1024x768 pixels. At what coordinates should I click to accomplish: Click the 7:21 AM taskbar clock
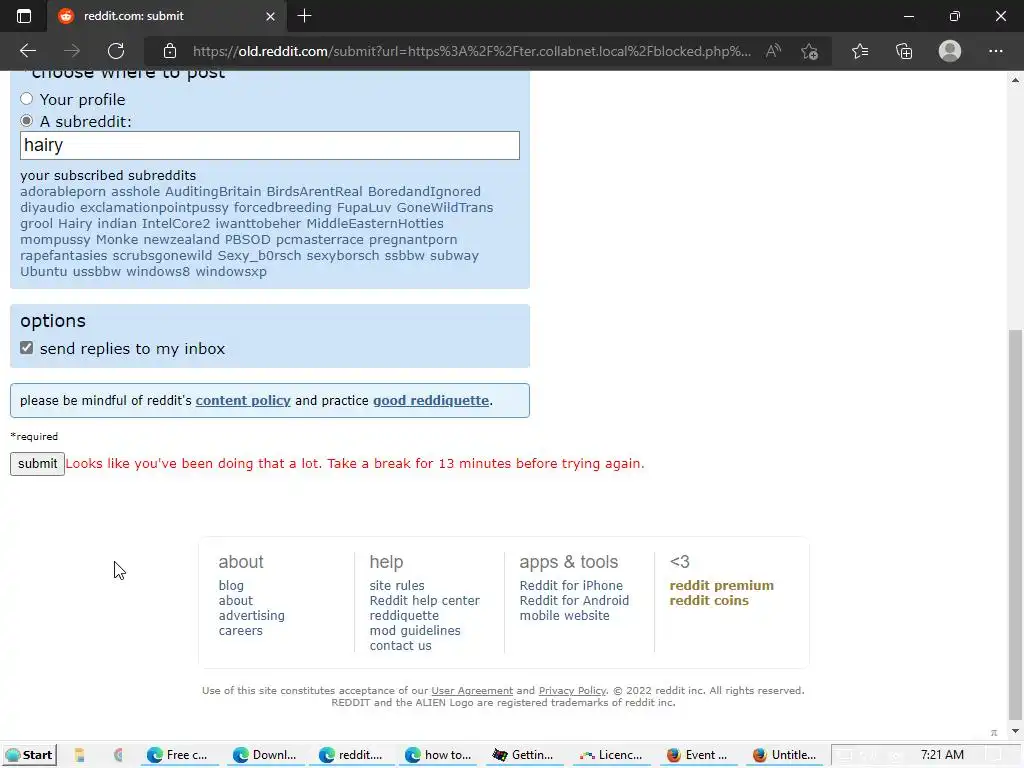click(x=942, y=755)
